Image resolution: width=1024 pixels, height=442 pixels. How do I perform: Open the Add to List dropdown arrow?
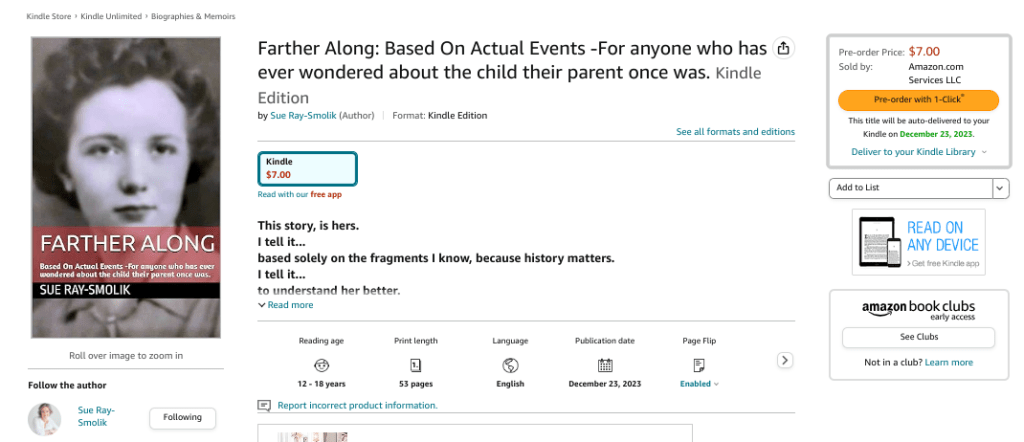point(1000,188)
